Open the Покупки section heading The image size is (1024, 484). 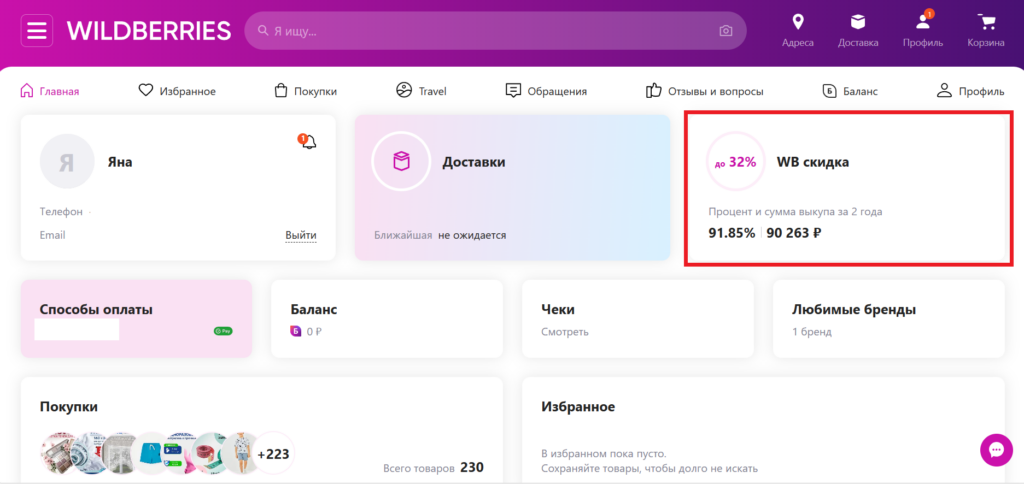pyautogui.click(x=69, y=407)
